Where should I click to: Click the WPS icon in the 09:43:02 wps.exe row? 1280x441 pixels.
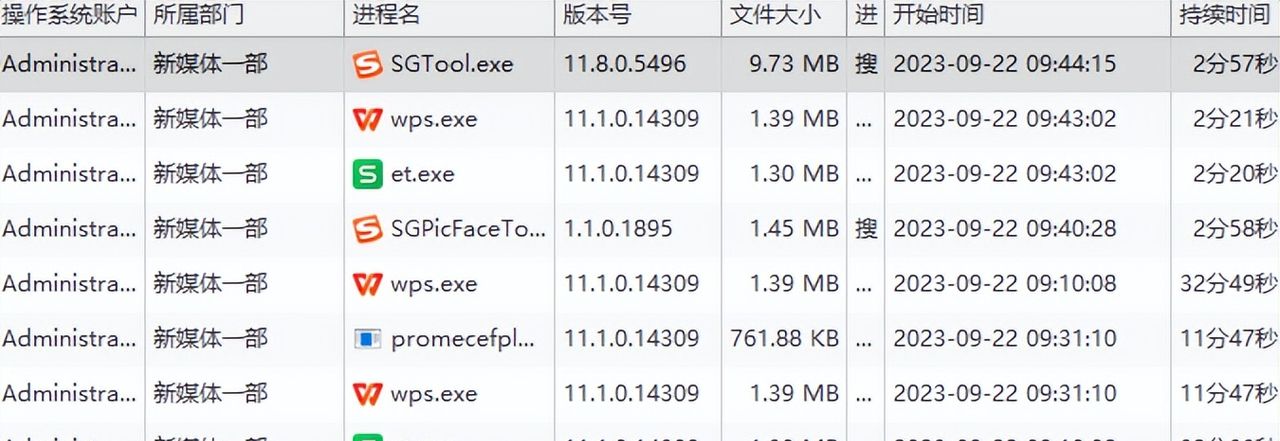367,120
